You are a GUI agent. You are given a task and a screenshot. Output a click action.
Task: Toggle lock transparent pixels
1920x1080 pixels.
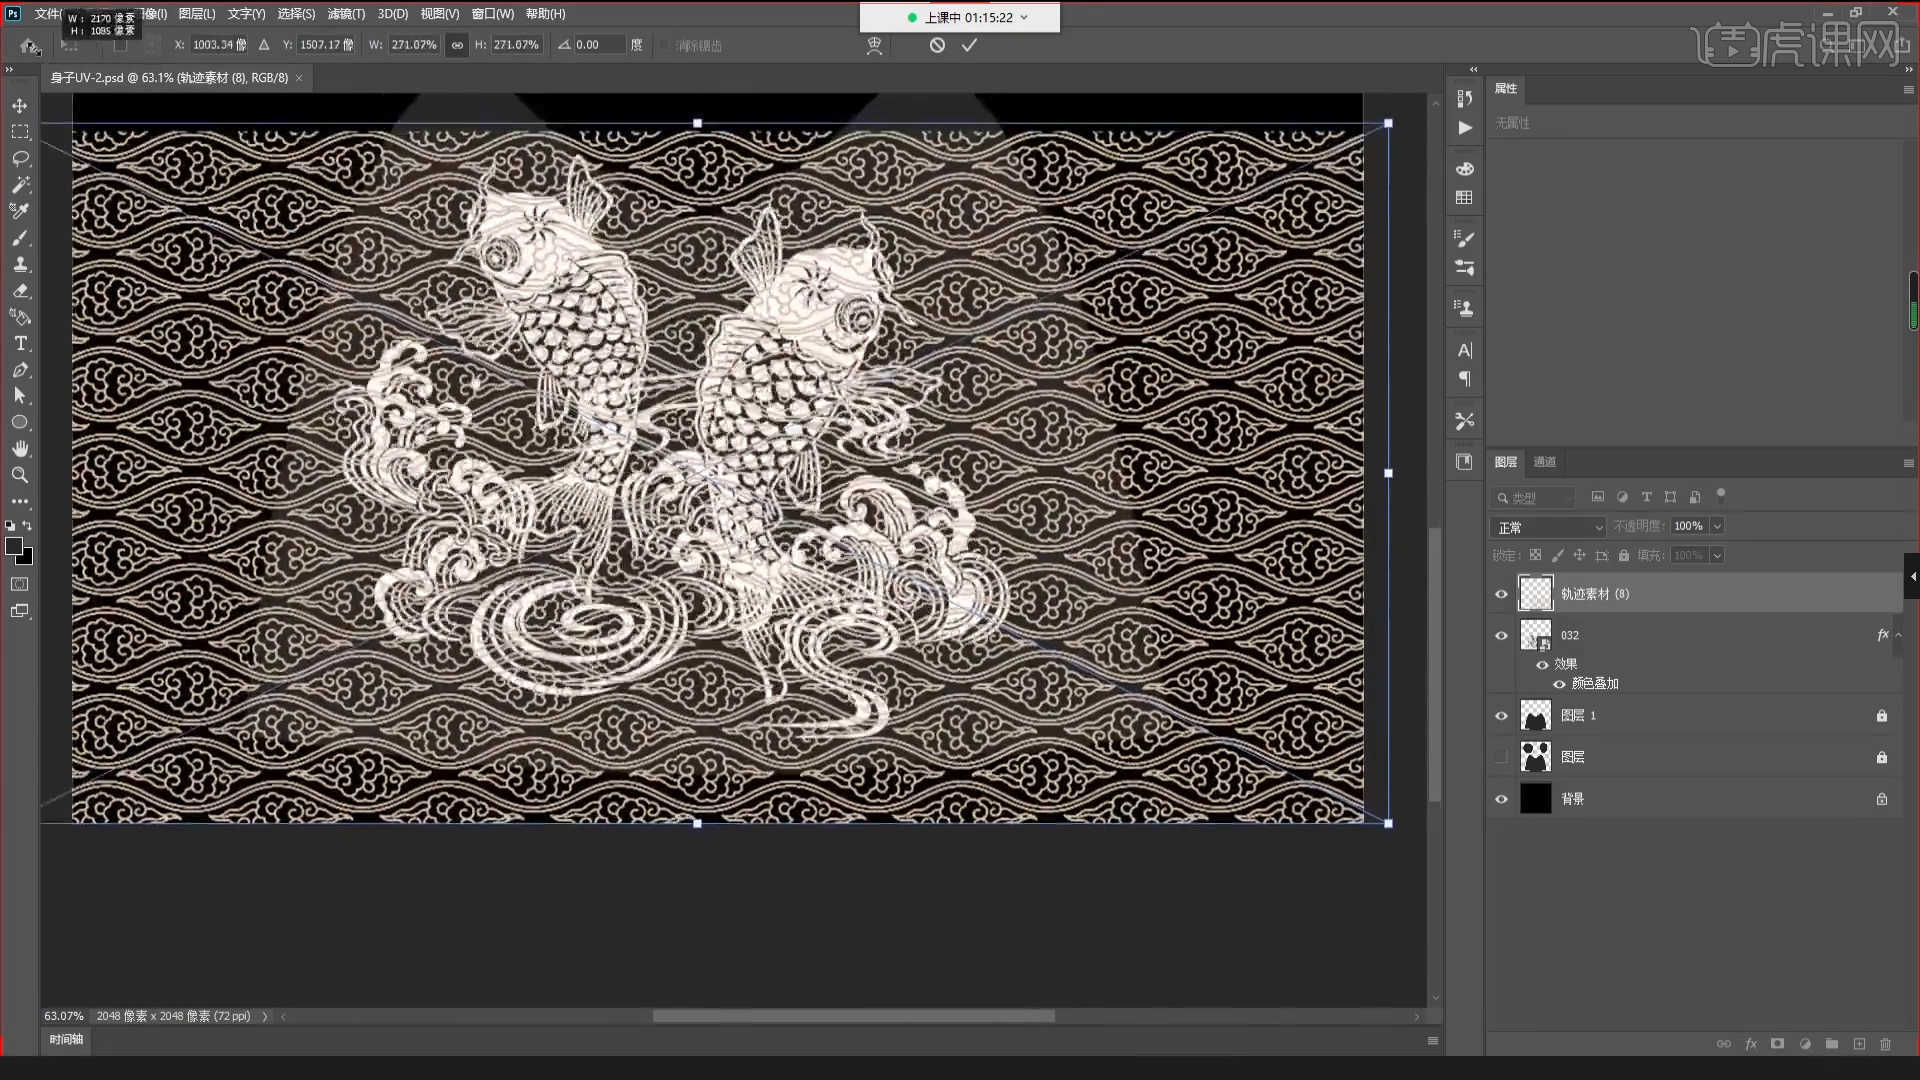coord(1535,555)
